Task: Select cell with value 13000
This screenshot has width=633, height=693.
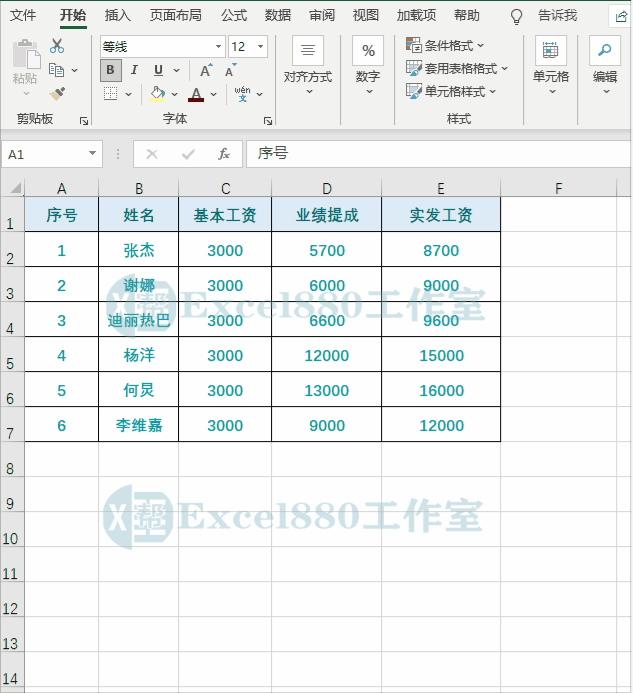Action: 327,390
